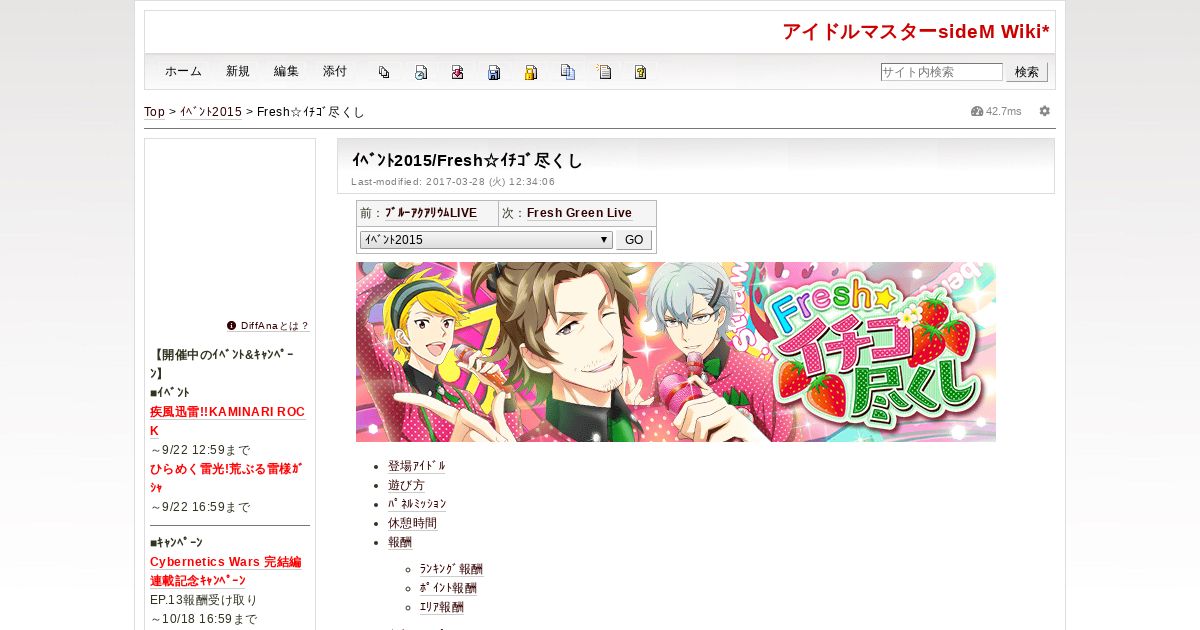Open the 添付 menu item
Viewport: 1200px width, 630px height.
tap(335, 72)
